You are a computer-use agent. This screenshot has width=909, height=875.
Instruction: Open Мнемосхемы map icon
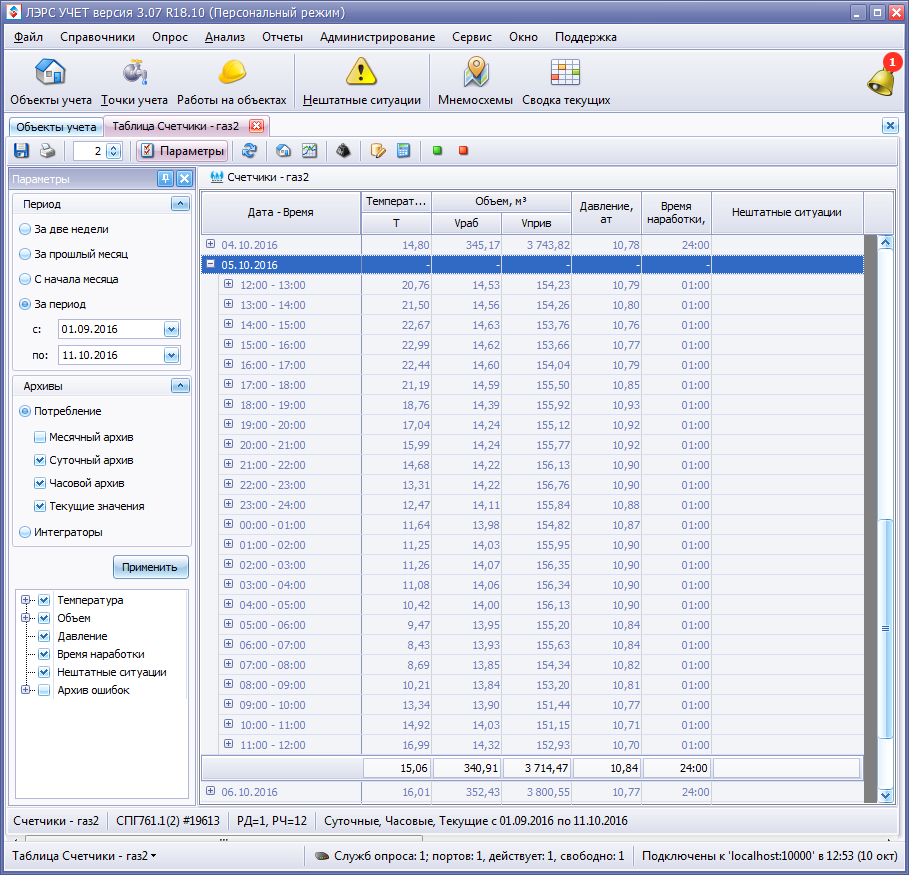476,72
